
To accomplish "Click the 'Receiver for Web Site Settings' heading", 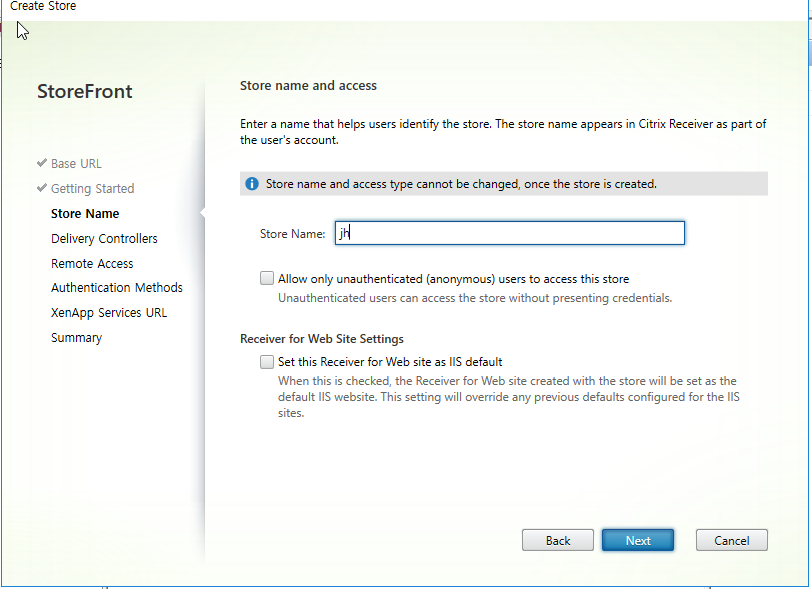I will [322, 339].
